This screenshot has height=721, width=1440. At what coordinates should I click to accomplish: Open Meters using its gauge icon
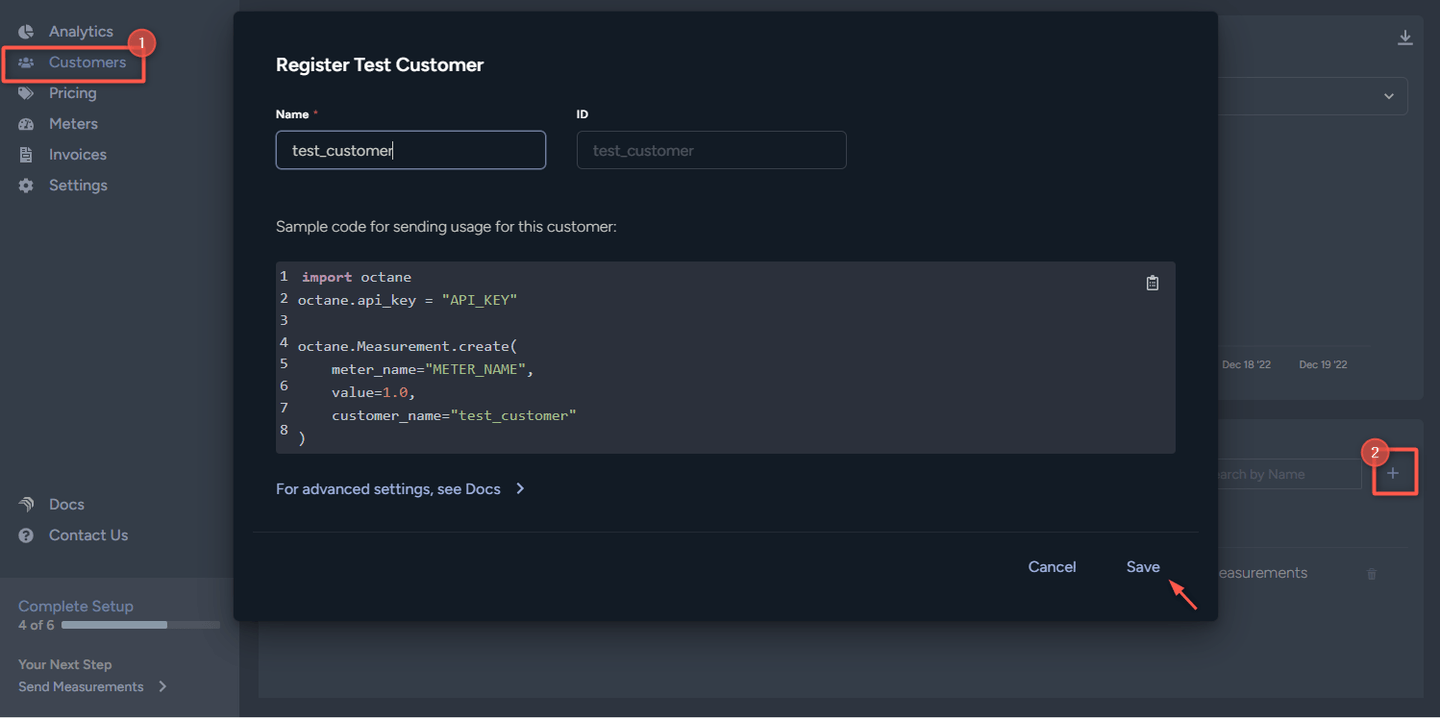(28, 123)
